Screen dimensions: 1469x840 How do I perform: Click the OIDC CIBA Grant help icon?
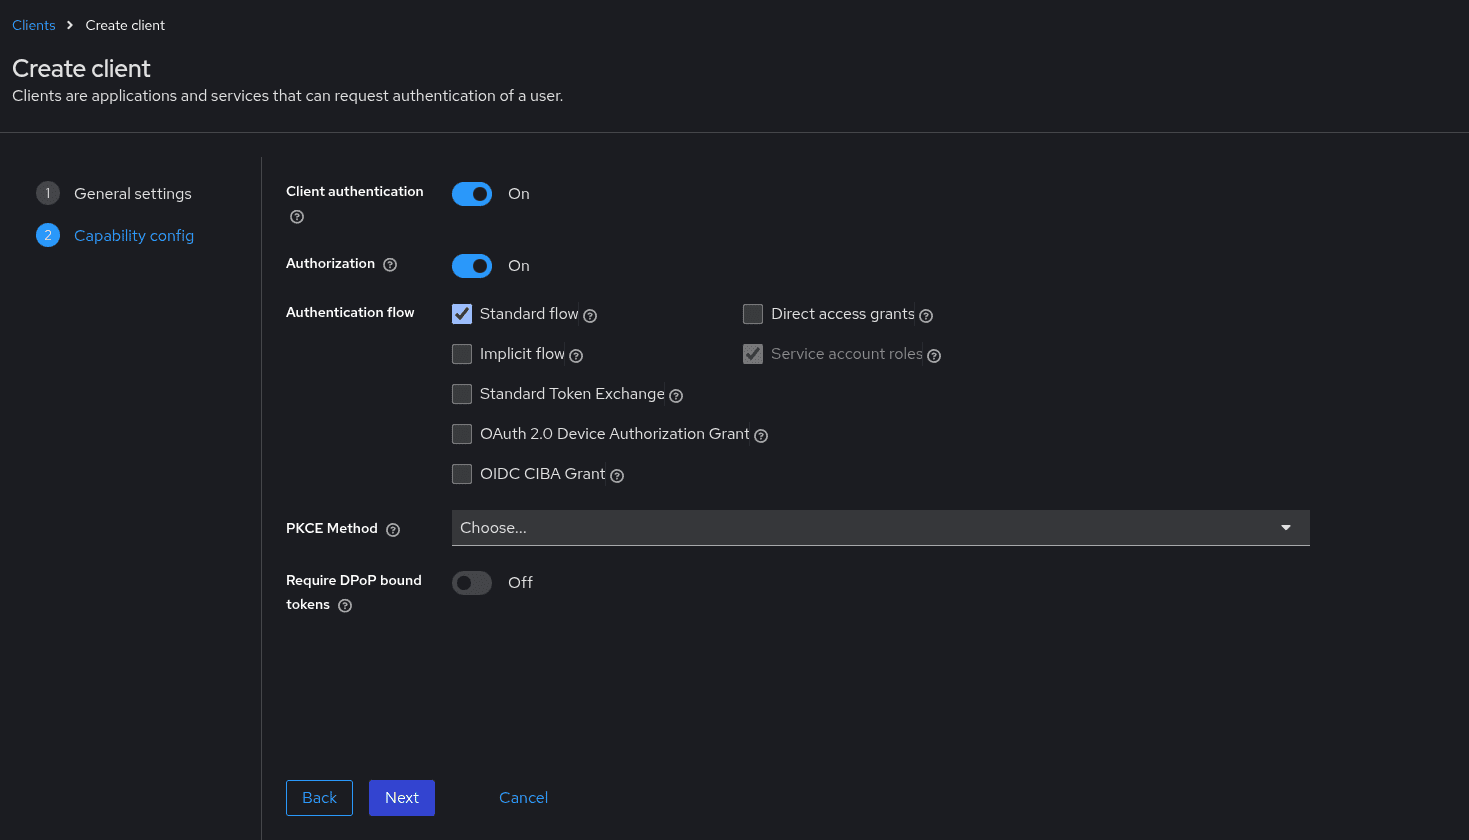click(x=616, y=475)
